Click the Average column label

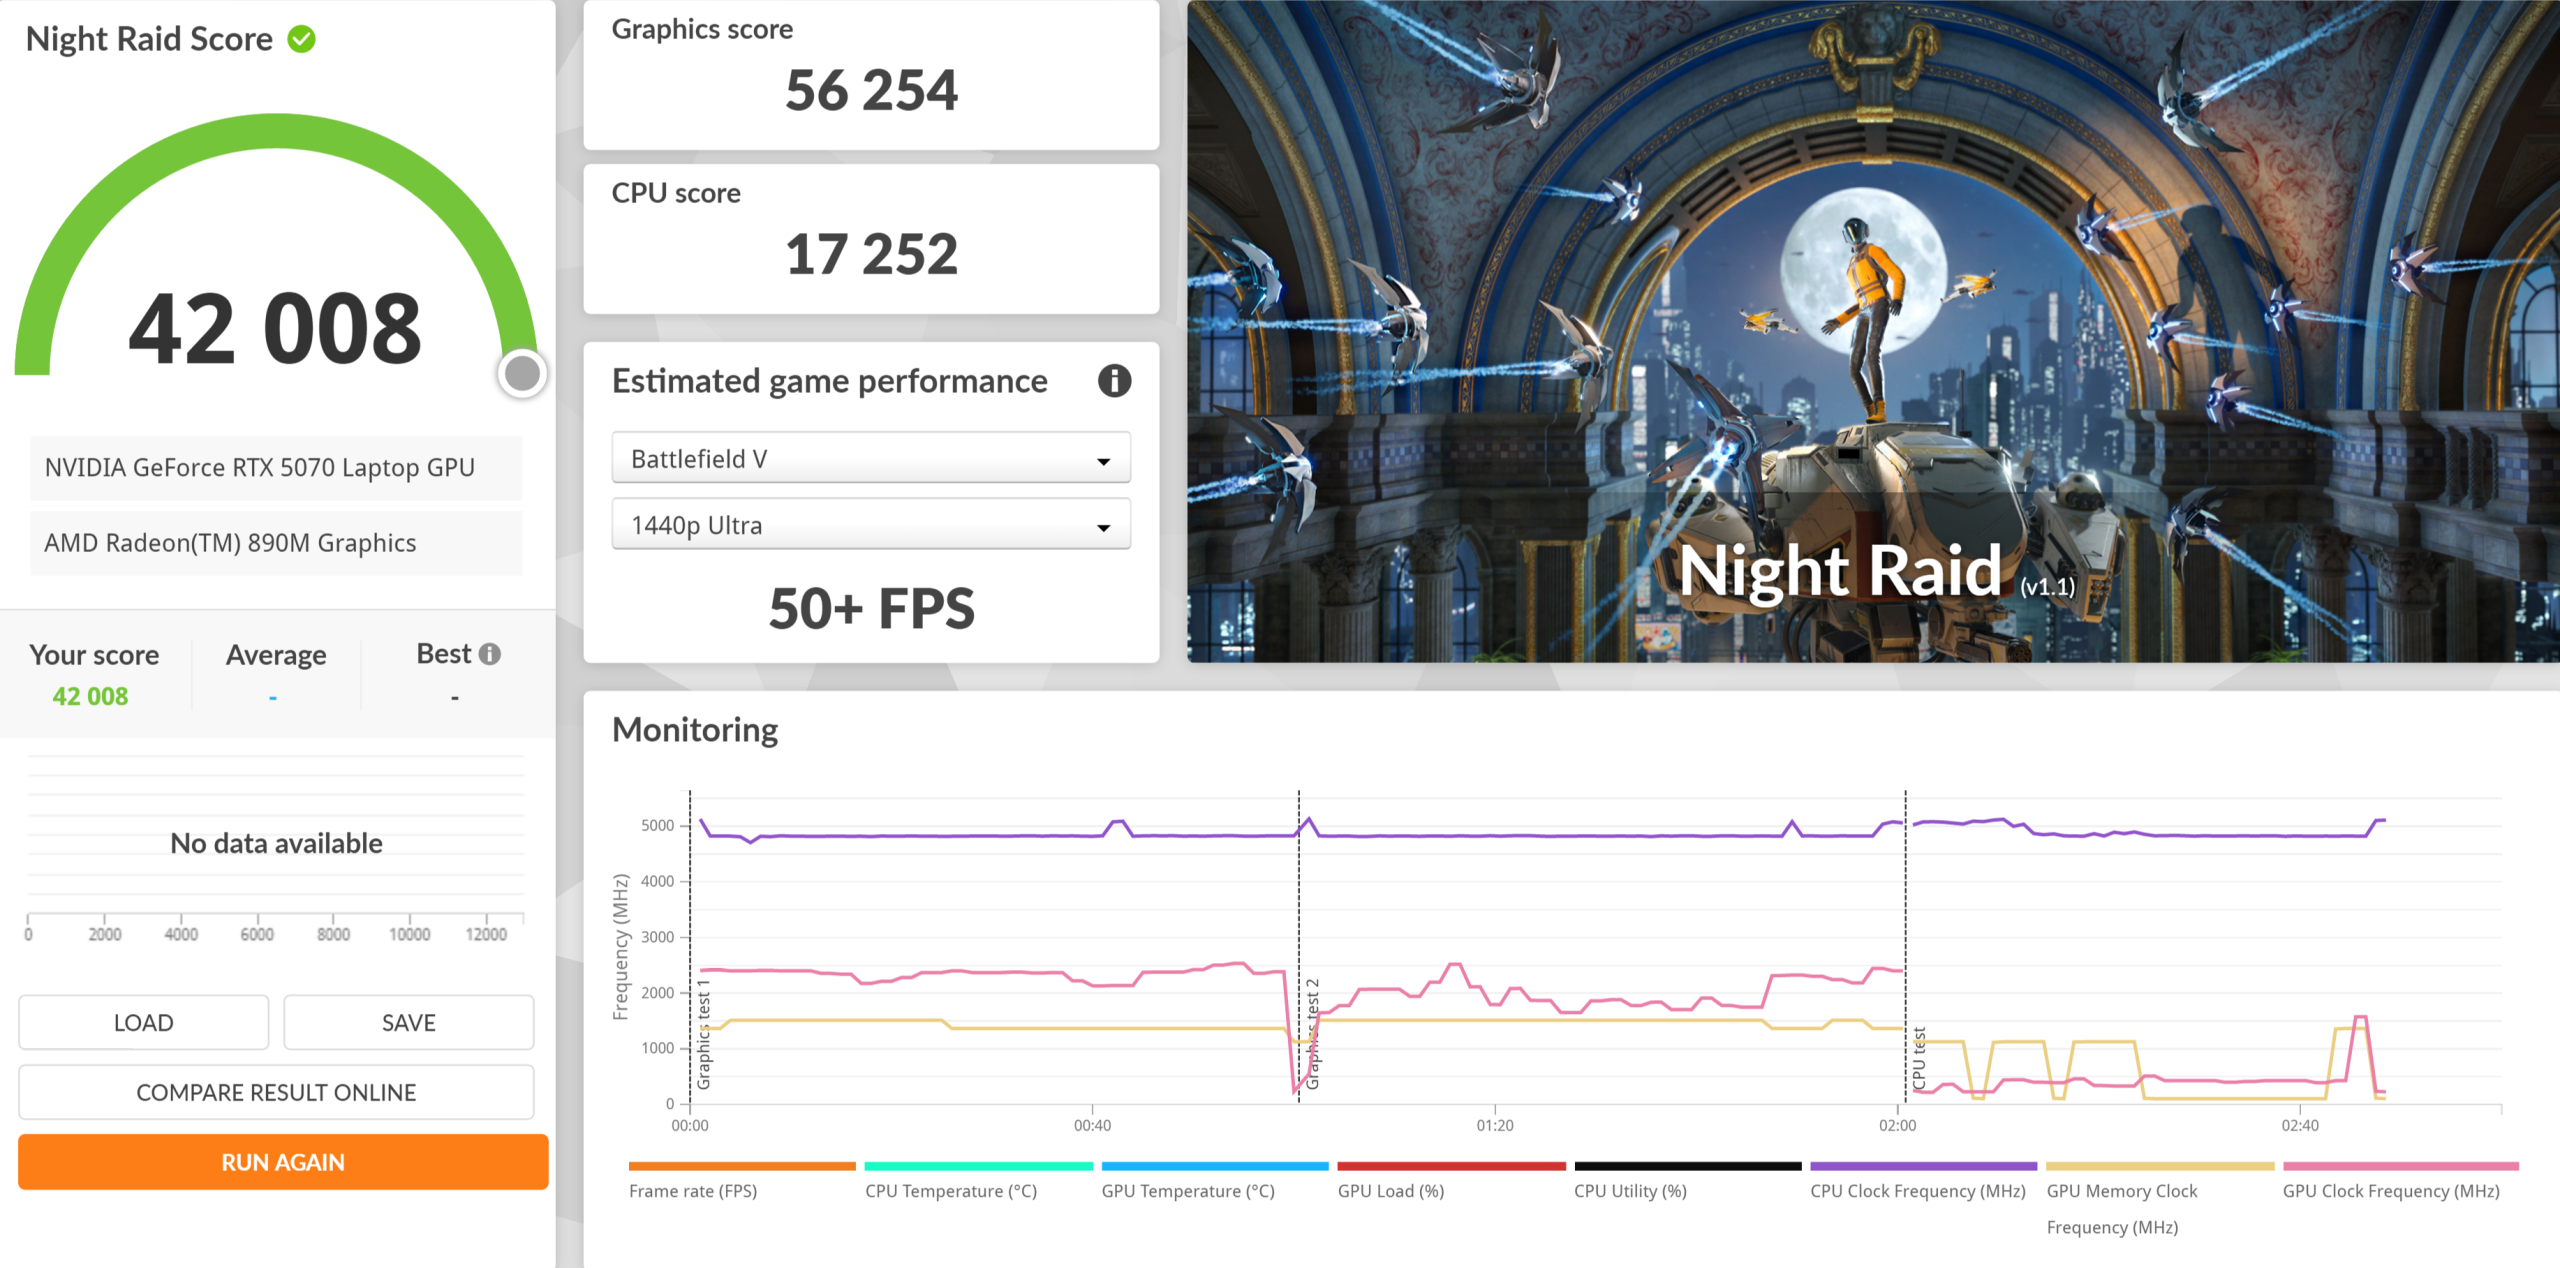[x=276, y=654]
